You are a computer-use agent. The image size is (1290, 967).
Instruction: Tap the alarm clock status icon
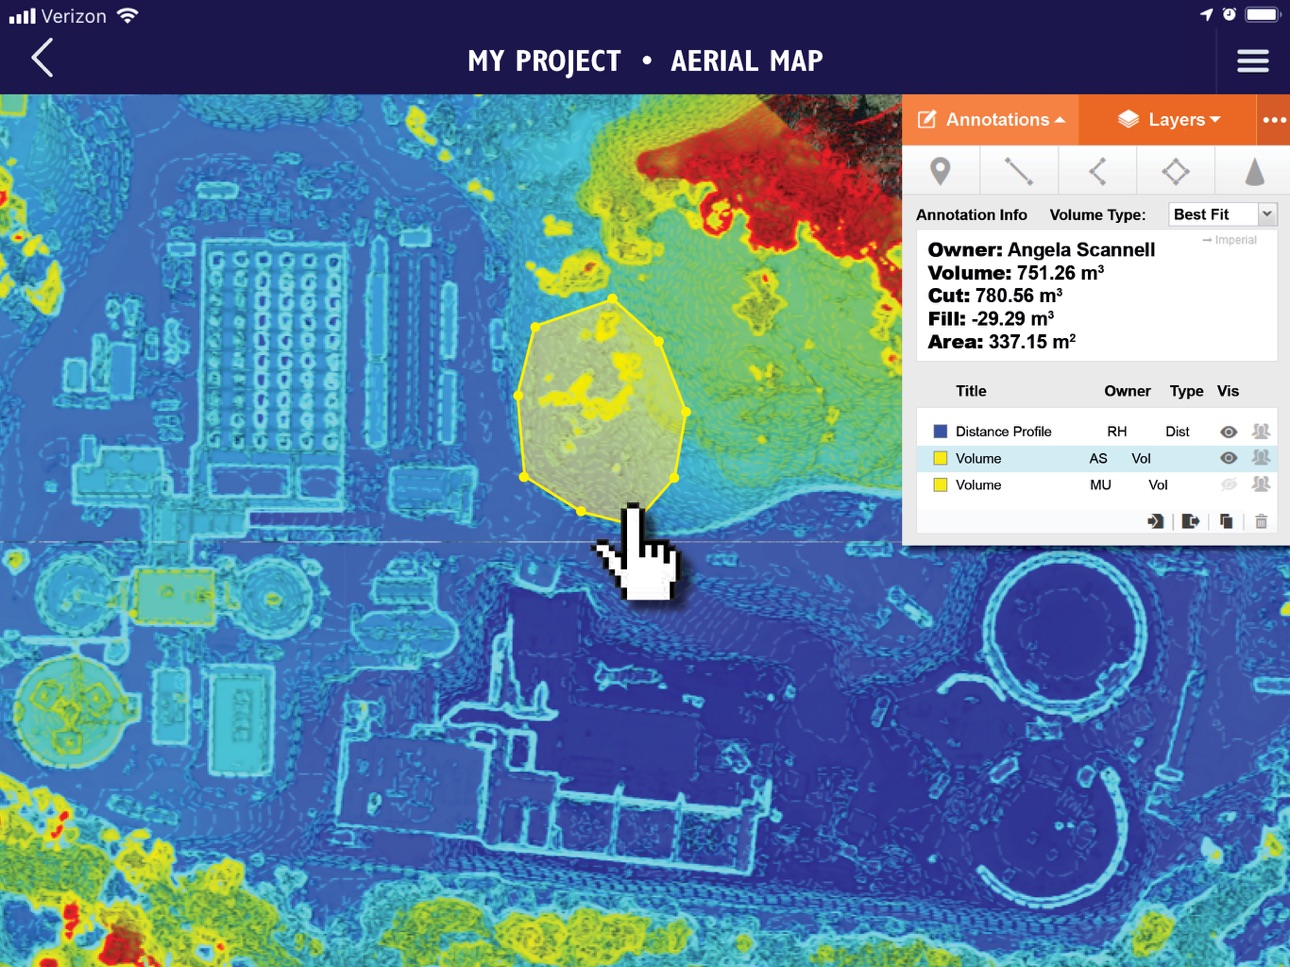[x=1229, y=15]
